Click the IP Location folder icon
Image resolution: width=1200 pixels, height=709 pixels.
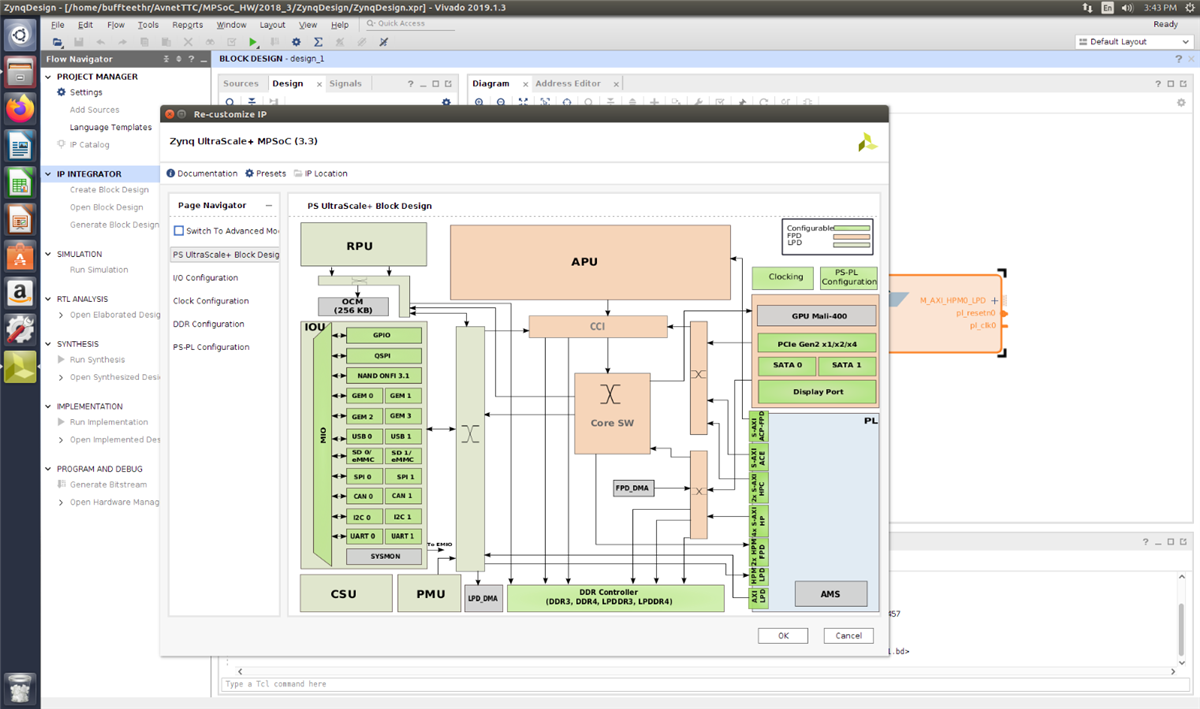coord(298,173)
